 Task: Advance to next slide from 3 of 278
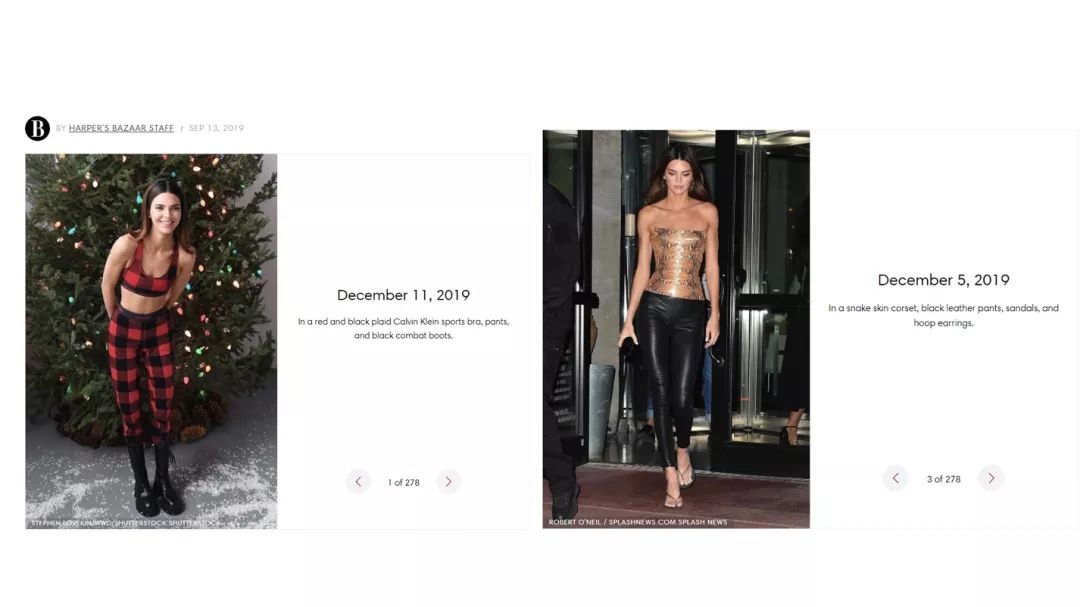(991, 478)
